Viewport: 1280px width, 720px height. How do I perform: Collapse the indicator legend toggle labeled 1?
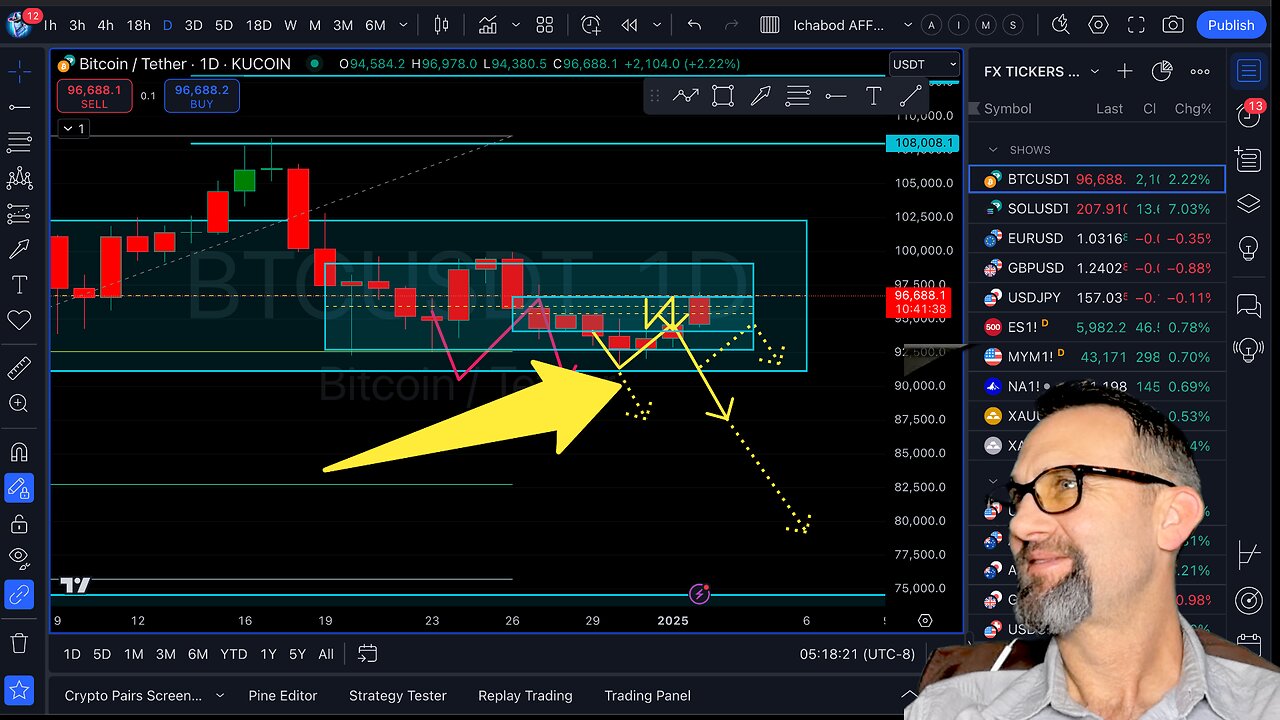coord(73,128)
